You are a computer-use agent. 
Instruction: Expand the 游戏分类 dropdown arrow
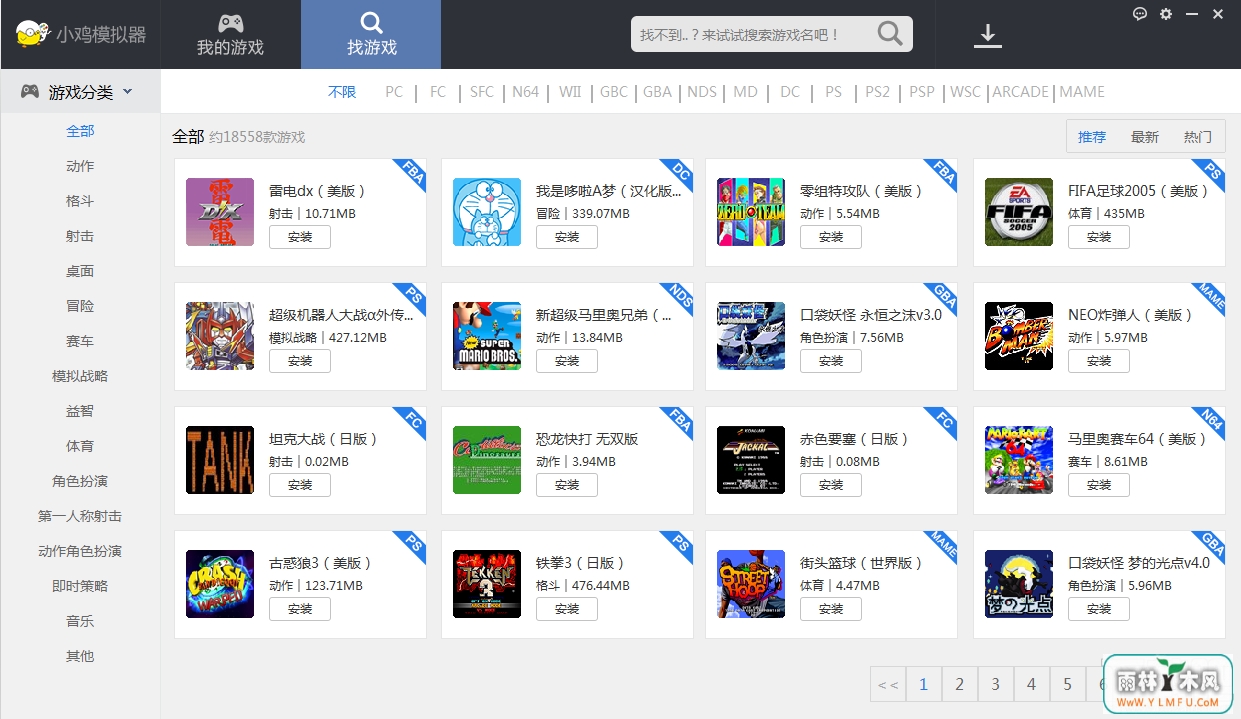coord(127,92)
